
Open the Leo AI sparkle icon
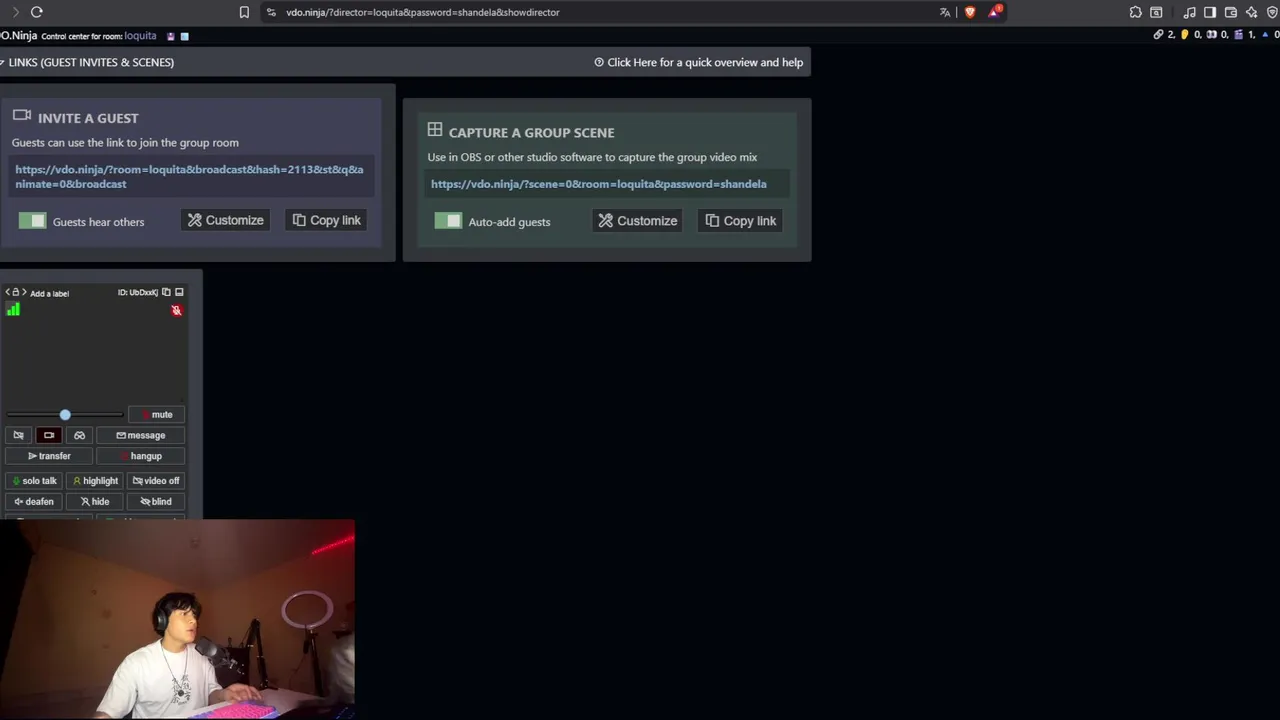coord(1251,12)
